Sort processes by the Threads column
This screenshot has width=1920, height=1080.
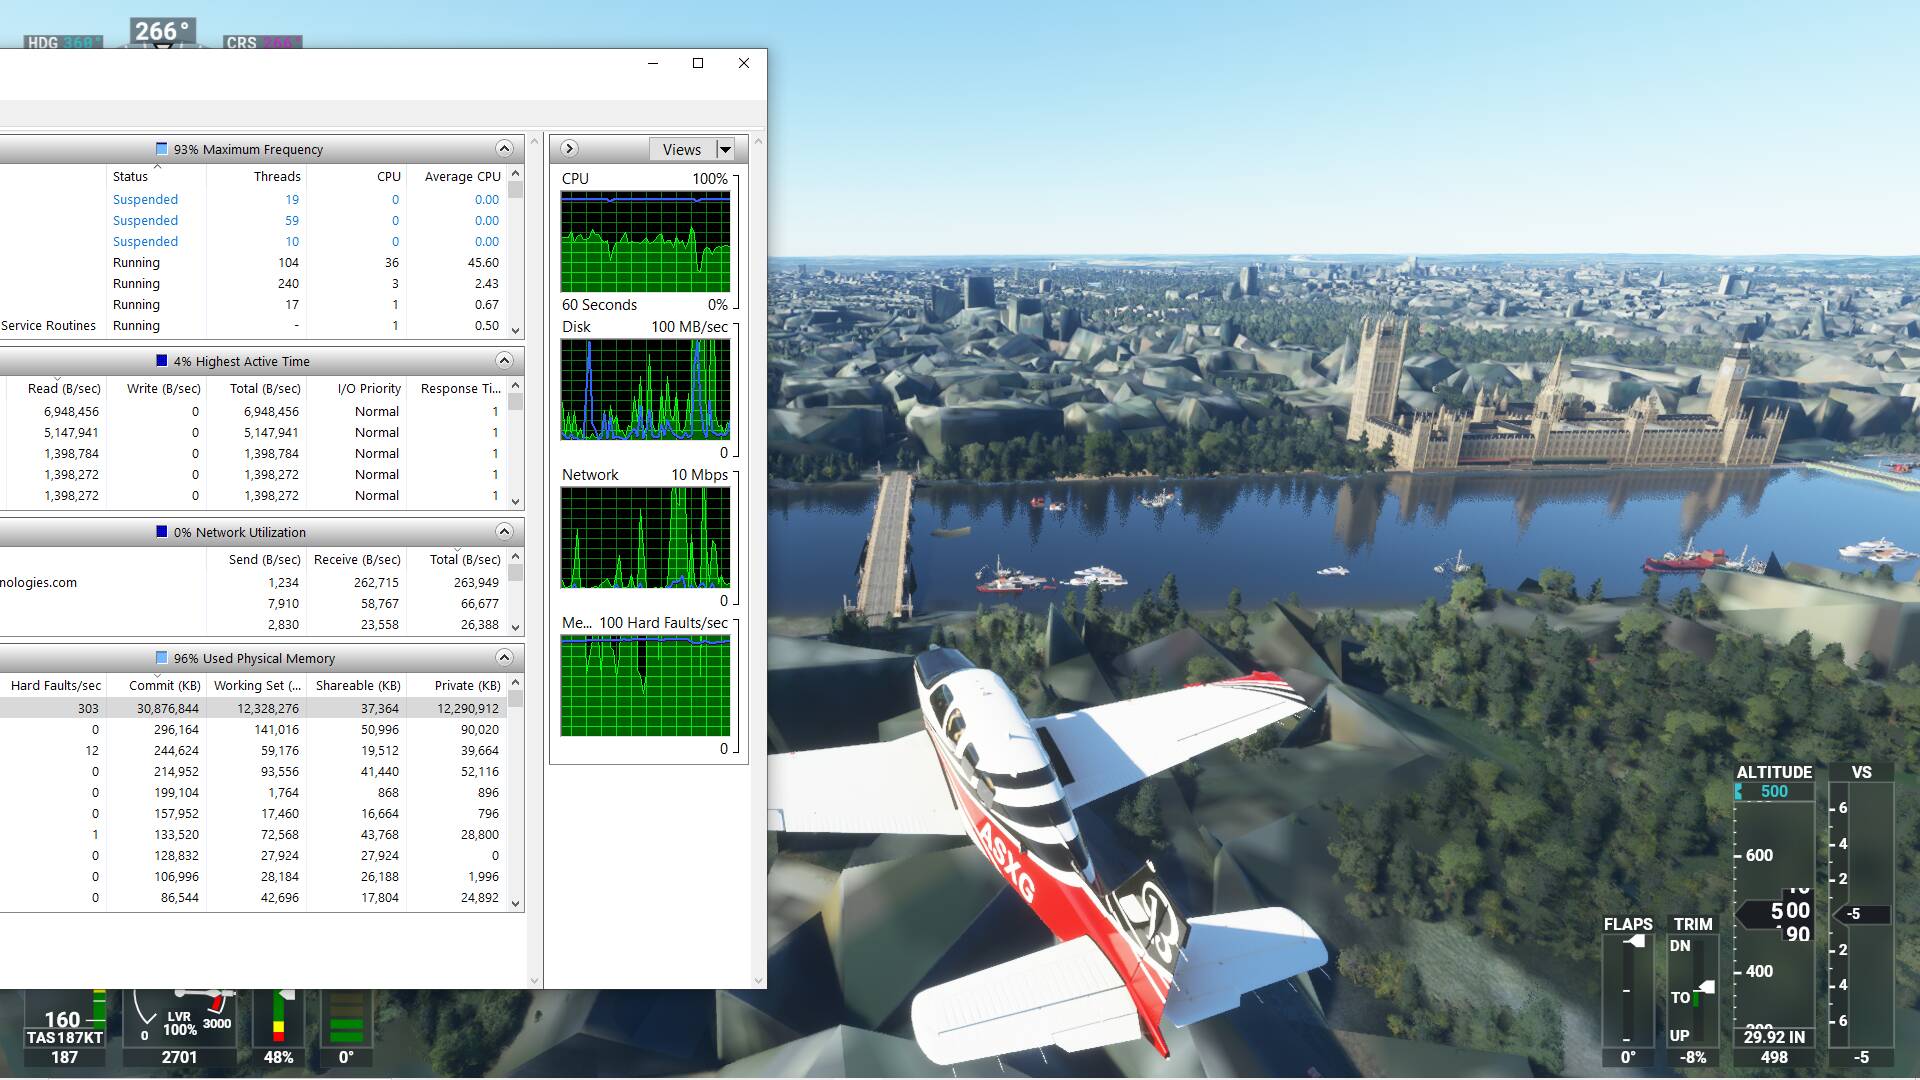[x=256, y=176]
